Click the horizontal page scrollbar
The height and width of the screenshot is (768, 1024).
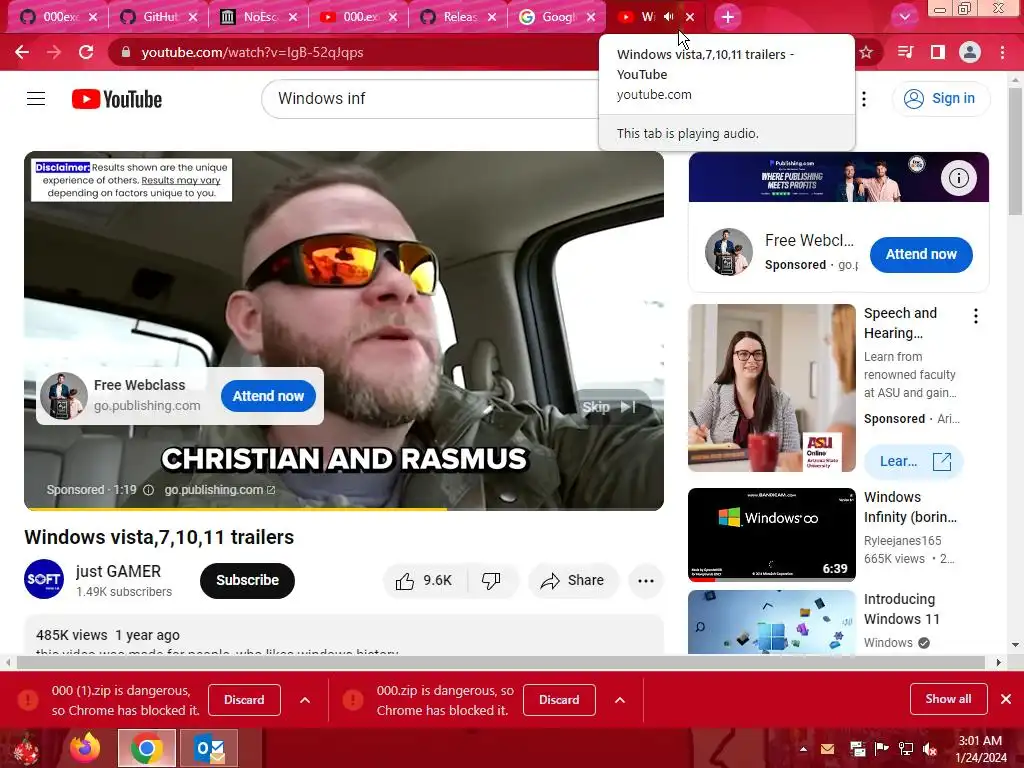coord(502,662)
